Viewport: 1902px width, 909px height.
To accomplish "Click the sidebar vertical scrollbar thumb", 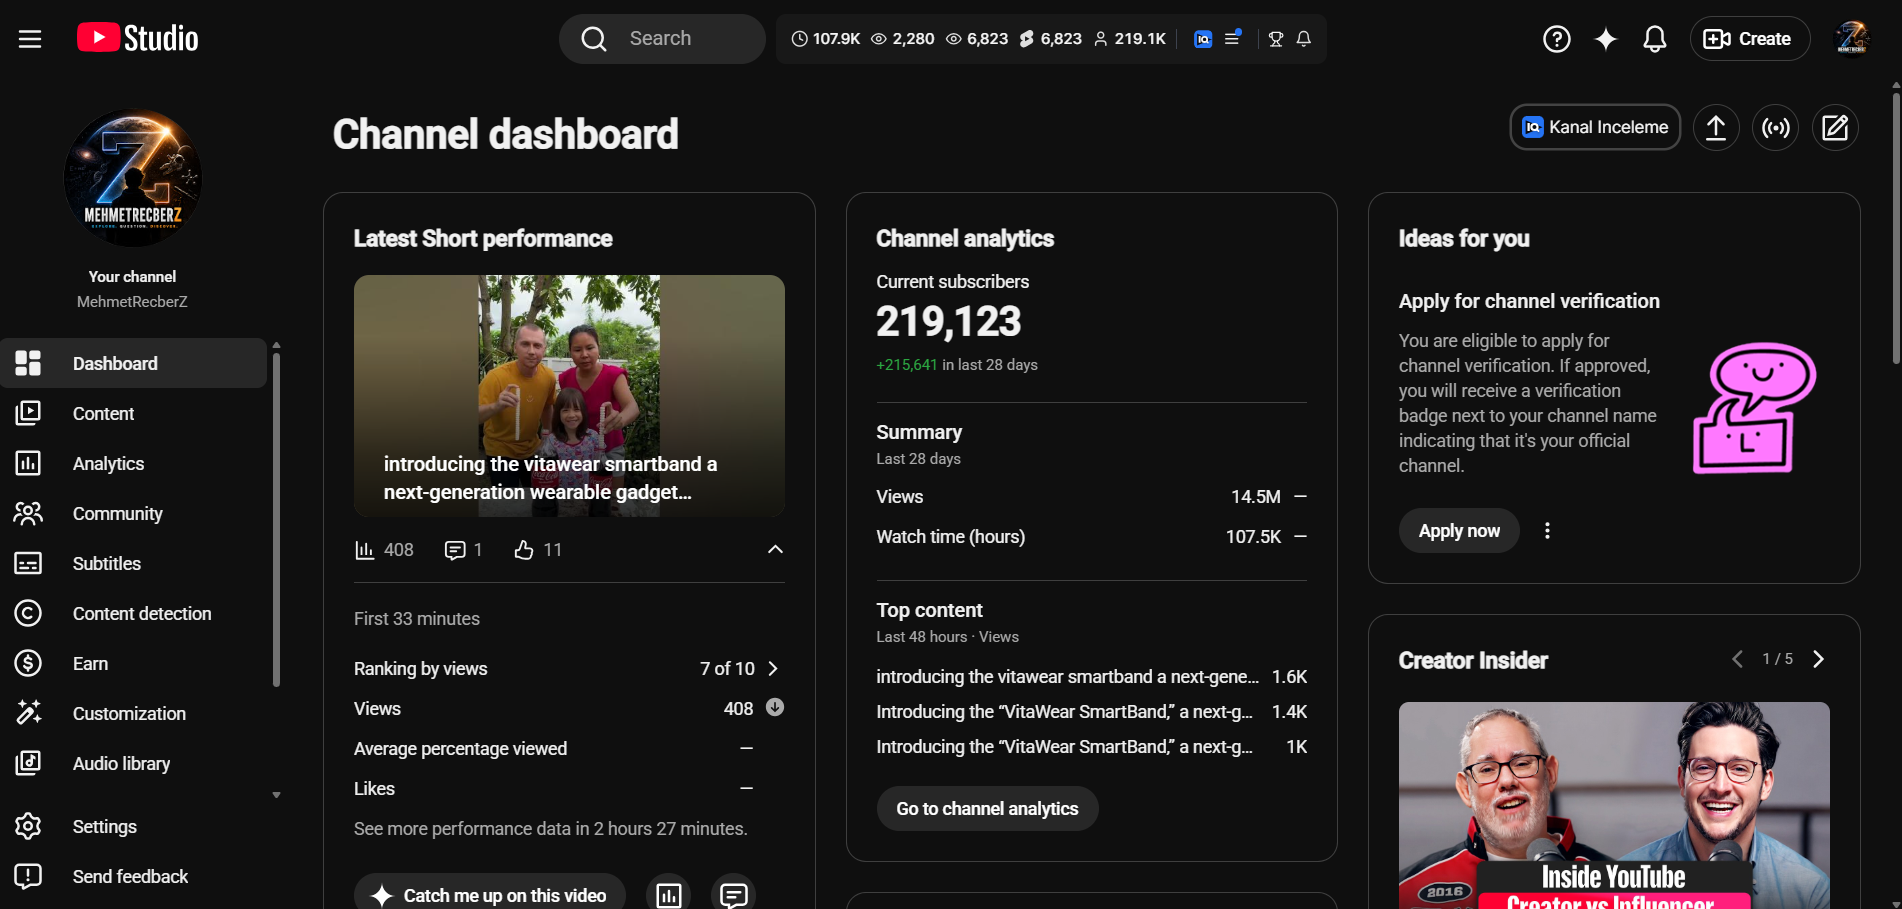I will coord(276,520).
